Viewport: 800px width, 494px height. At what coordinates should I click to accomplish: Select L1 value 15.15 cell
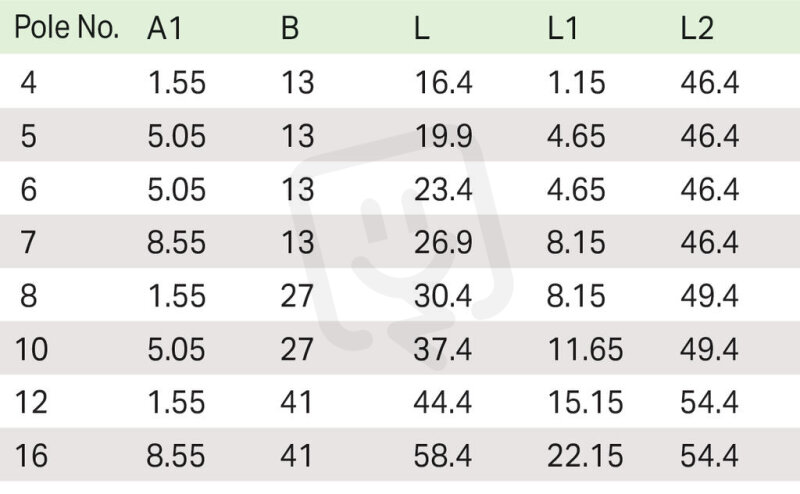pyautogui.click(x=585, y=402)
